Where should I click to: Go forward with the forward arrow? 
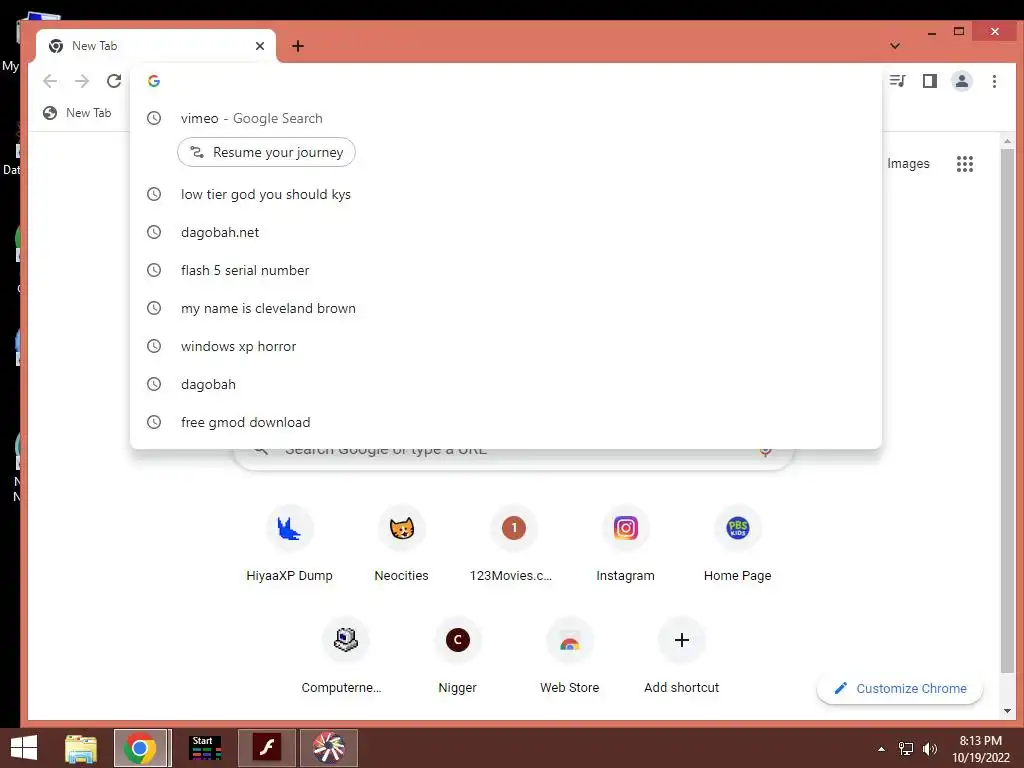click(x=82, y=81)
